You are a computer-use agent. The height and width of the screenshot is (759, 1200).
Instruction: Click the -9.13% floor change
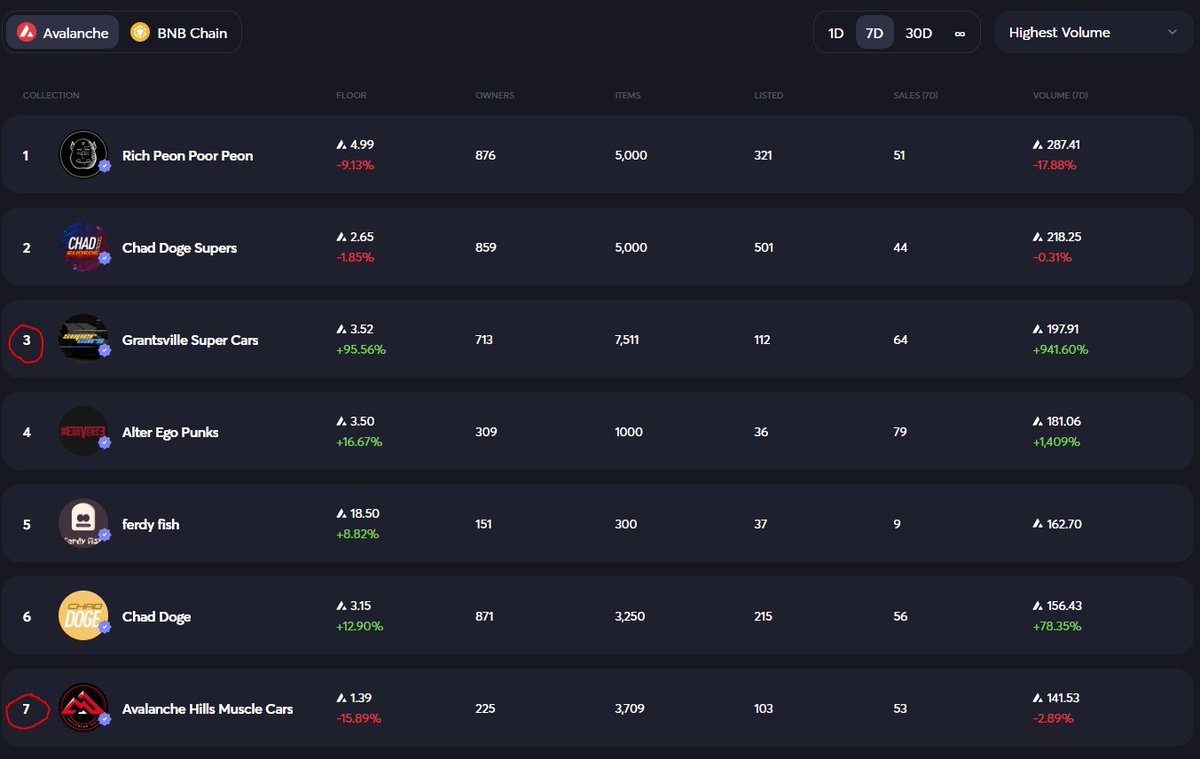pyautogui.click(x=355, y=165)
